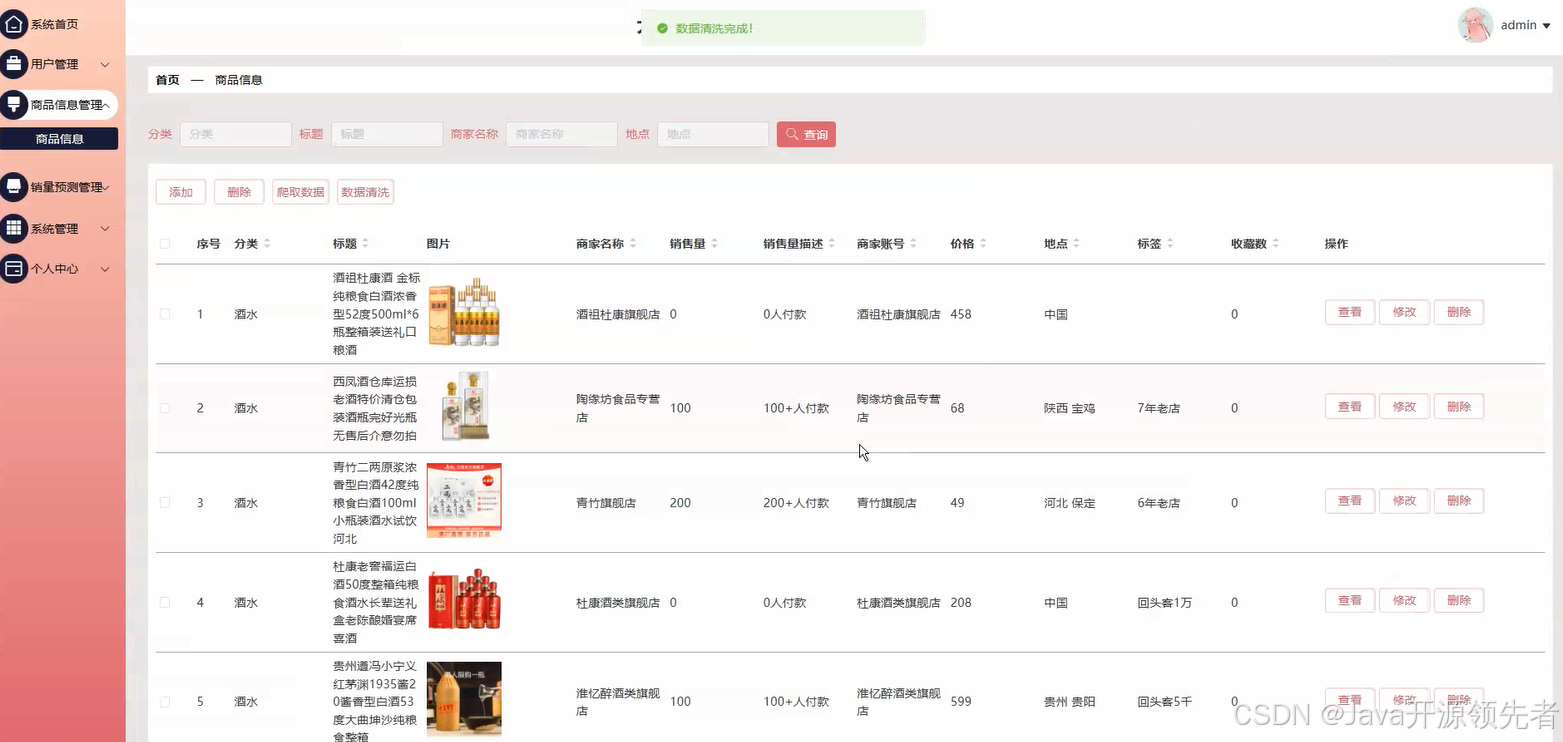The image size is (1563, 742).
Task: Click the 添加 button
Action: point(181,192)
